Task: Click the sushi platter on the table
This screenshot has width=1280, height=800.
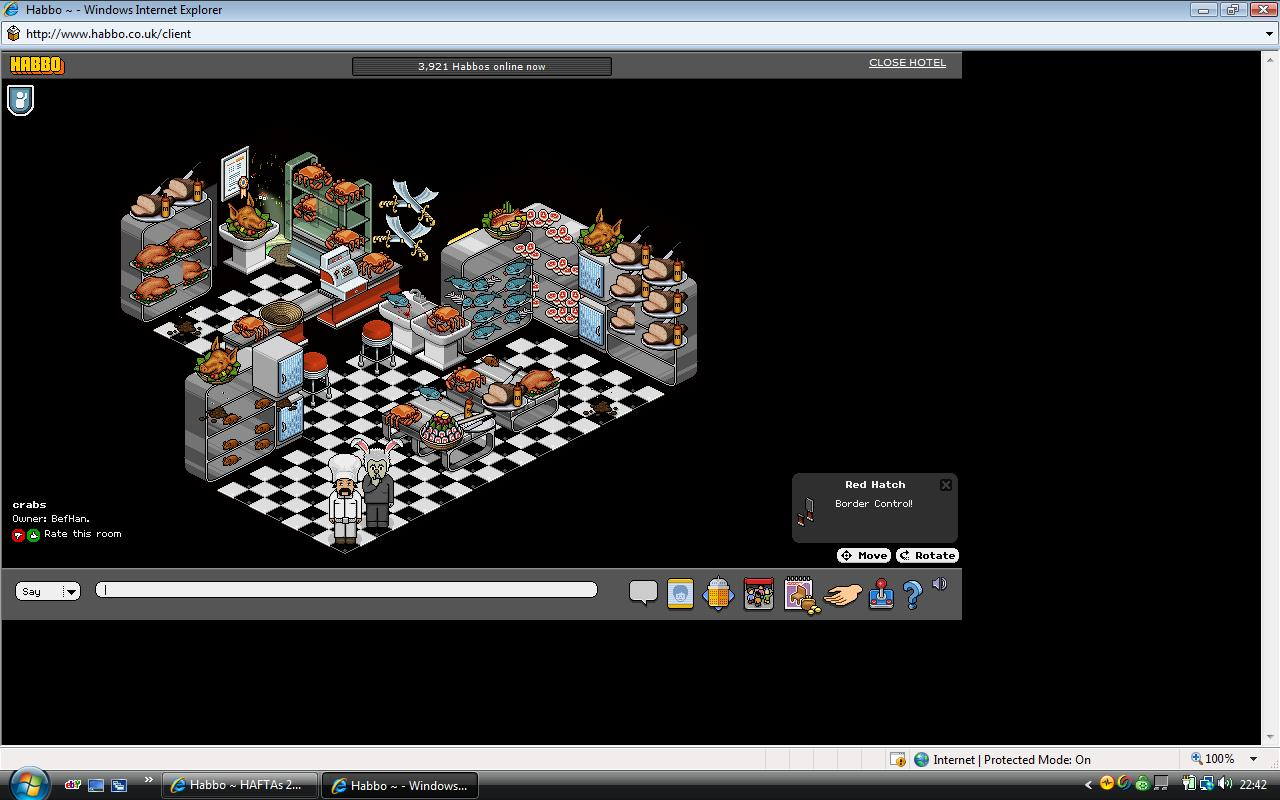Action: pyautogui.click(x=441, y=430)
